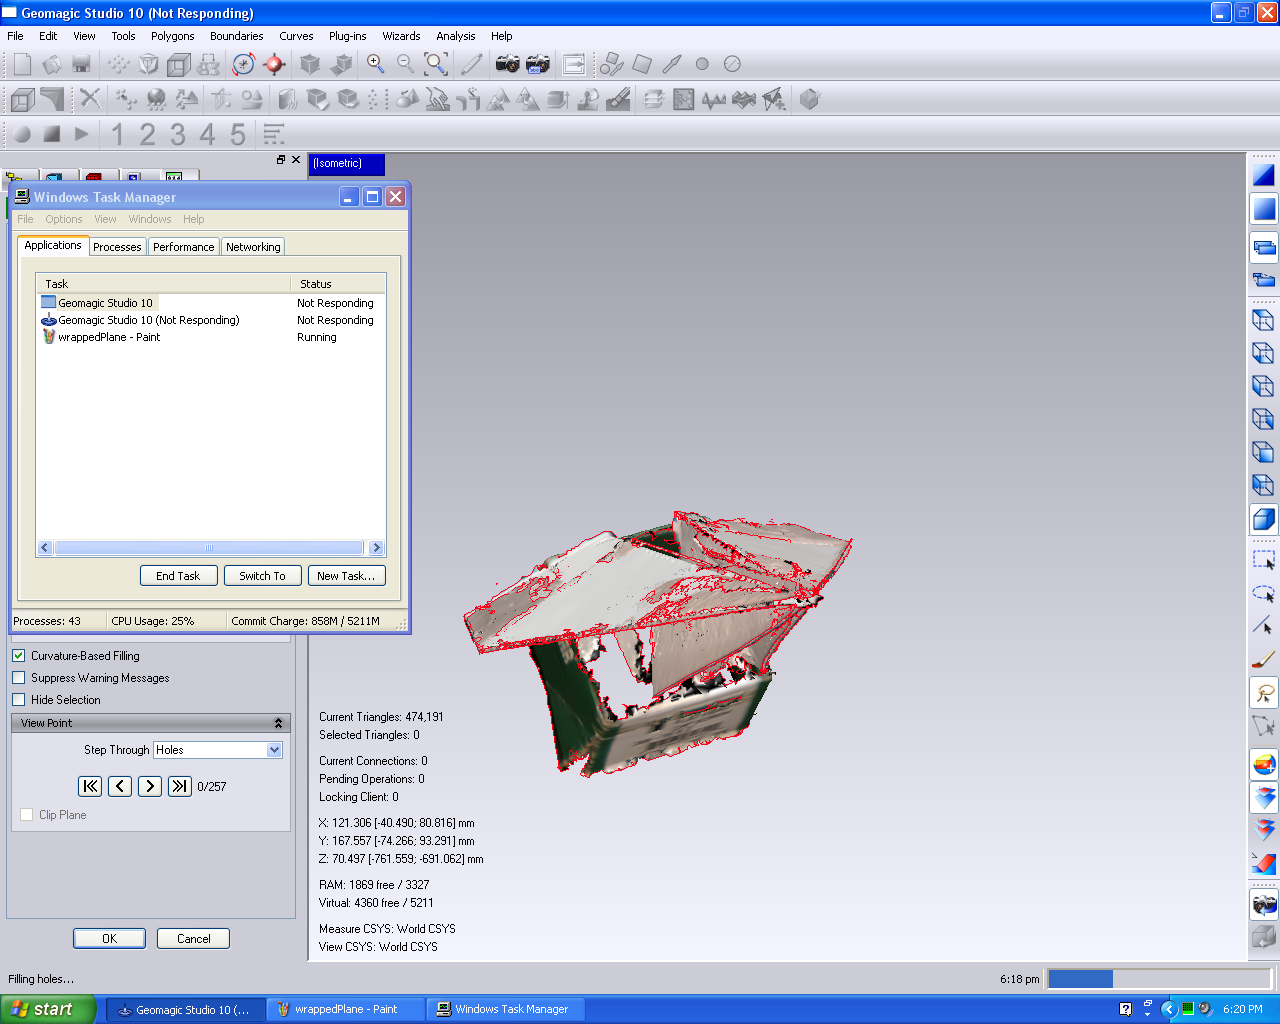Select the lasso selection tool in right toolbar
This screenshot has height=1024, width=1280.
click(x=1264, y=693)
